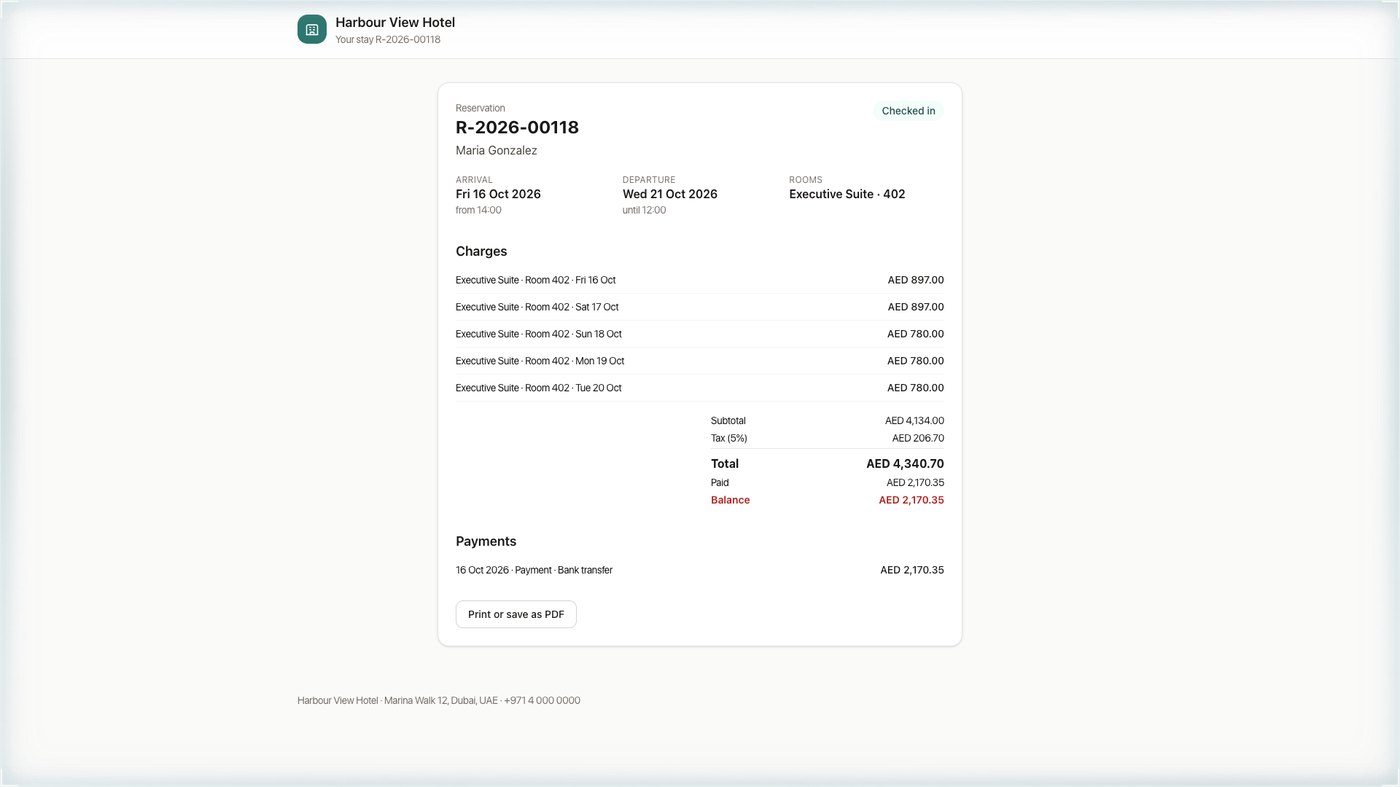This screenshot has height=787, width=1400.
Task: Select the Mon 19 Oct charge row
Action: point(700,361)
